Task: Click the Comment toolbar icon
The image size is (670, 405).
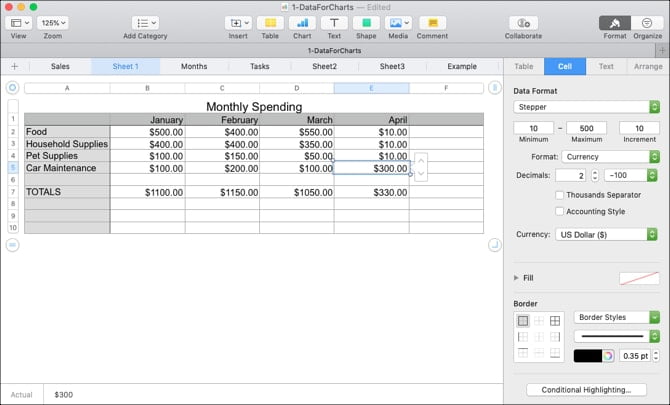Action: (432, 22)
